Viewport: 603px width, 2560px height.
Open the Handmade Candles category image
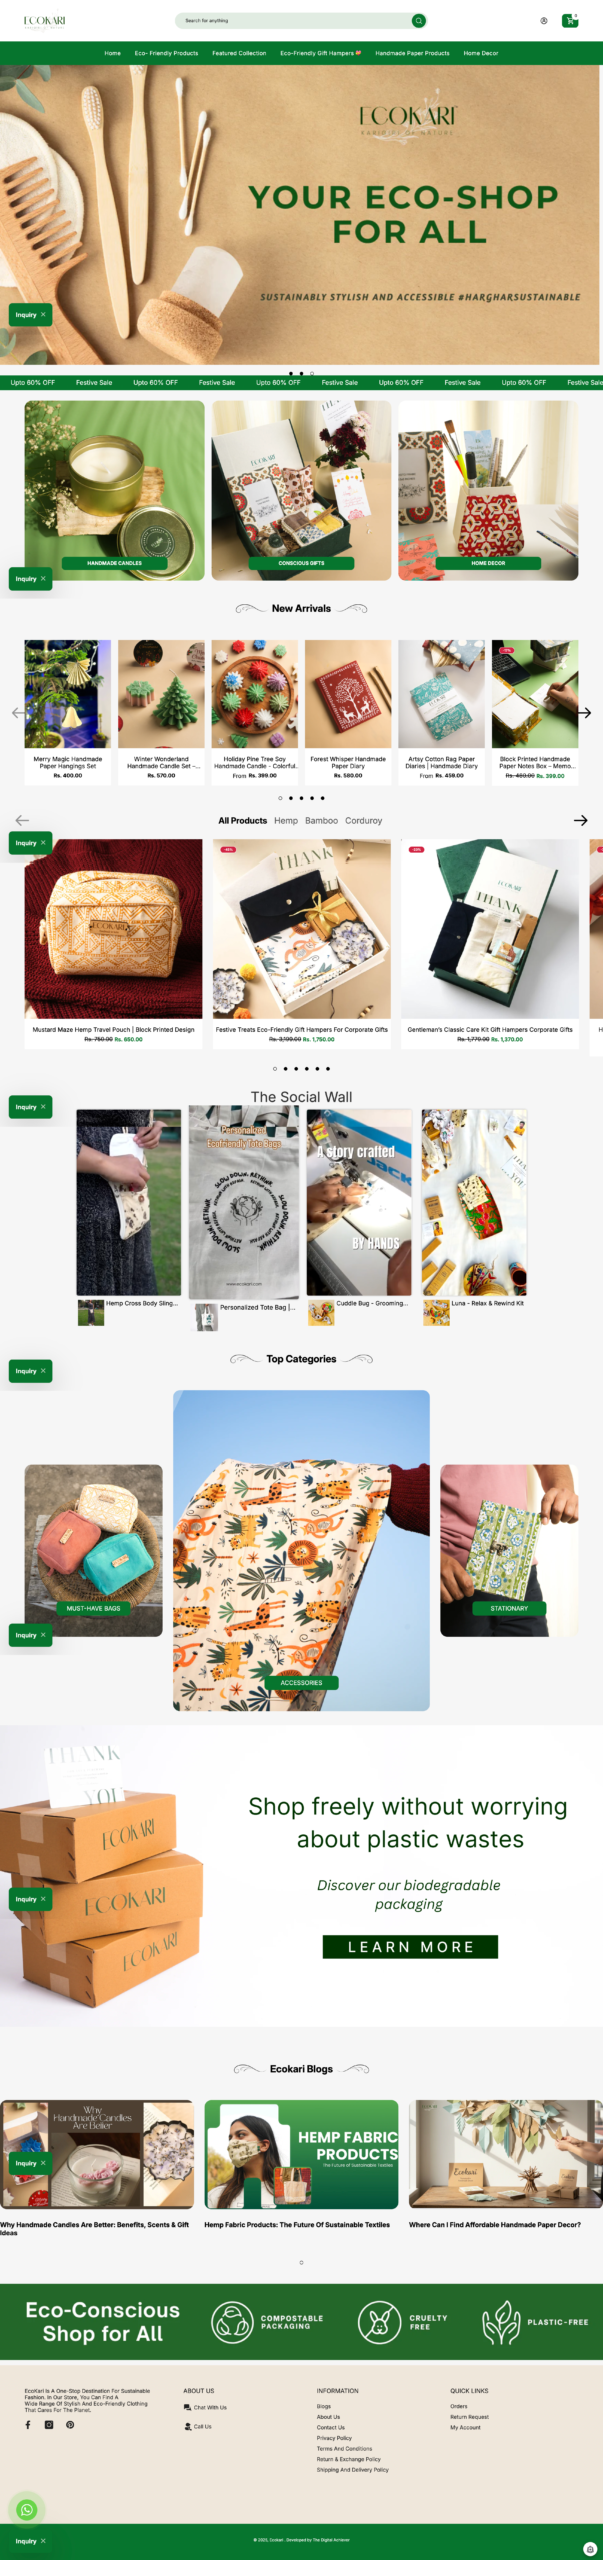click(114, 490)
